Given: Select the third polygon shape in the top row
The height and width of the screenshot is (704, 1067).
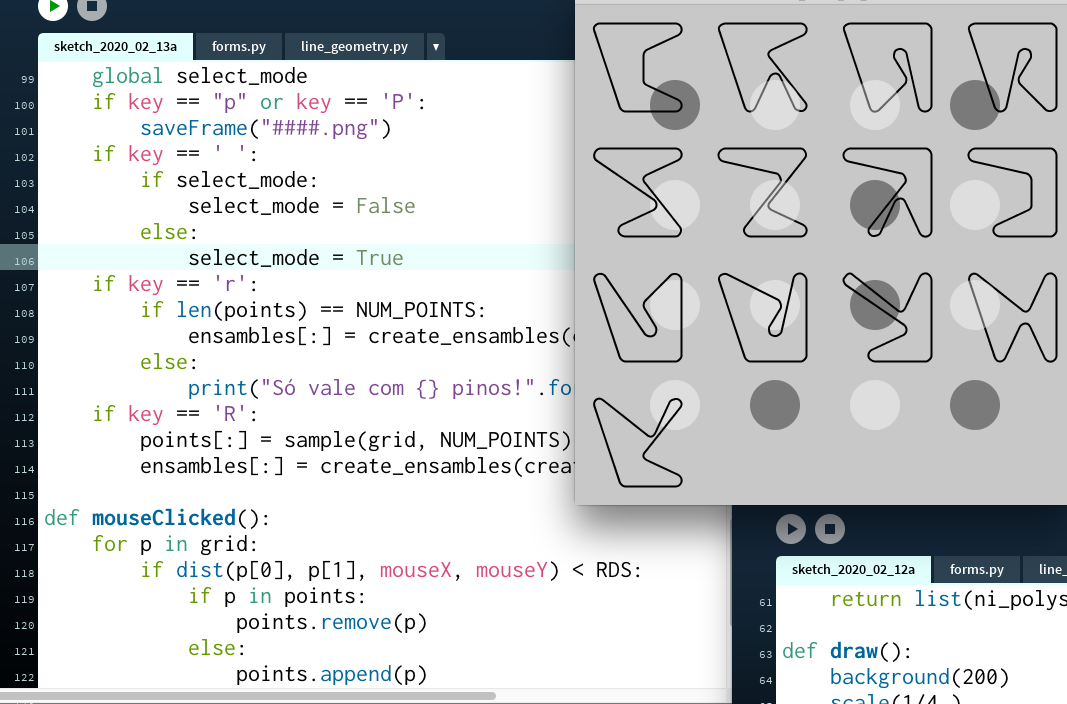Looking at the screenshot, I should (x=887, y=67).
